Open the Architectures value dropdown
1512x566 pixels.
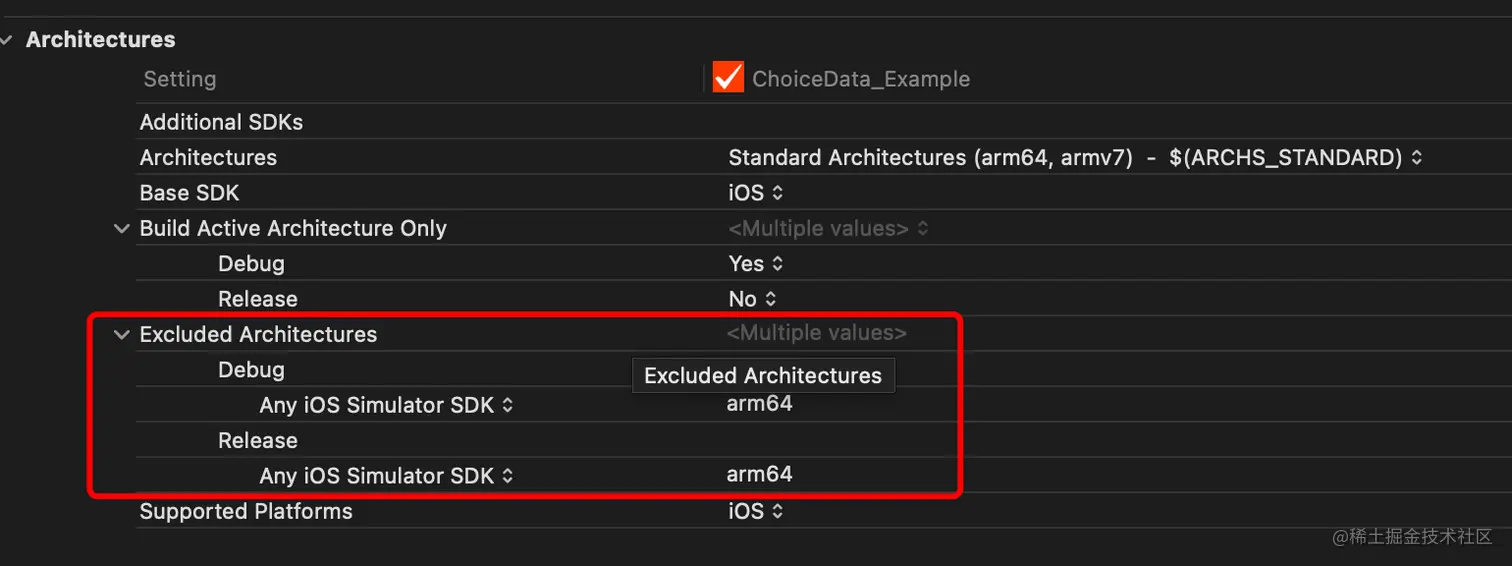(x=1075, y=157)
